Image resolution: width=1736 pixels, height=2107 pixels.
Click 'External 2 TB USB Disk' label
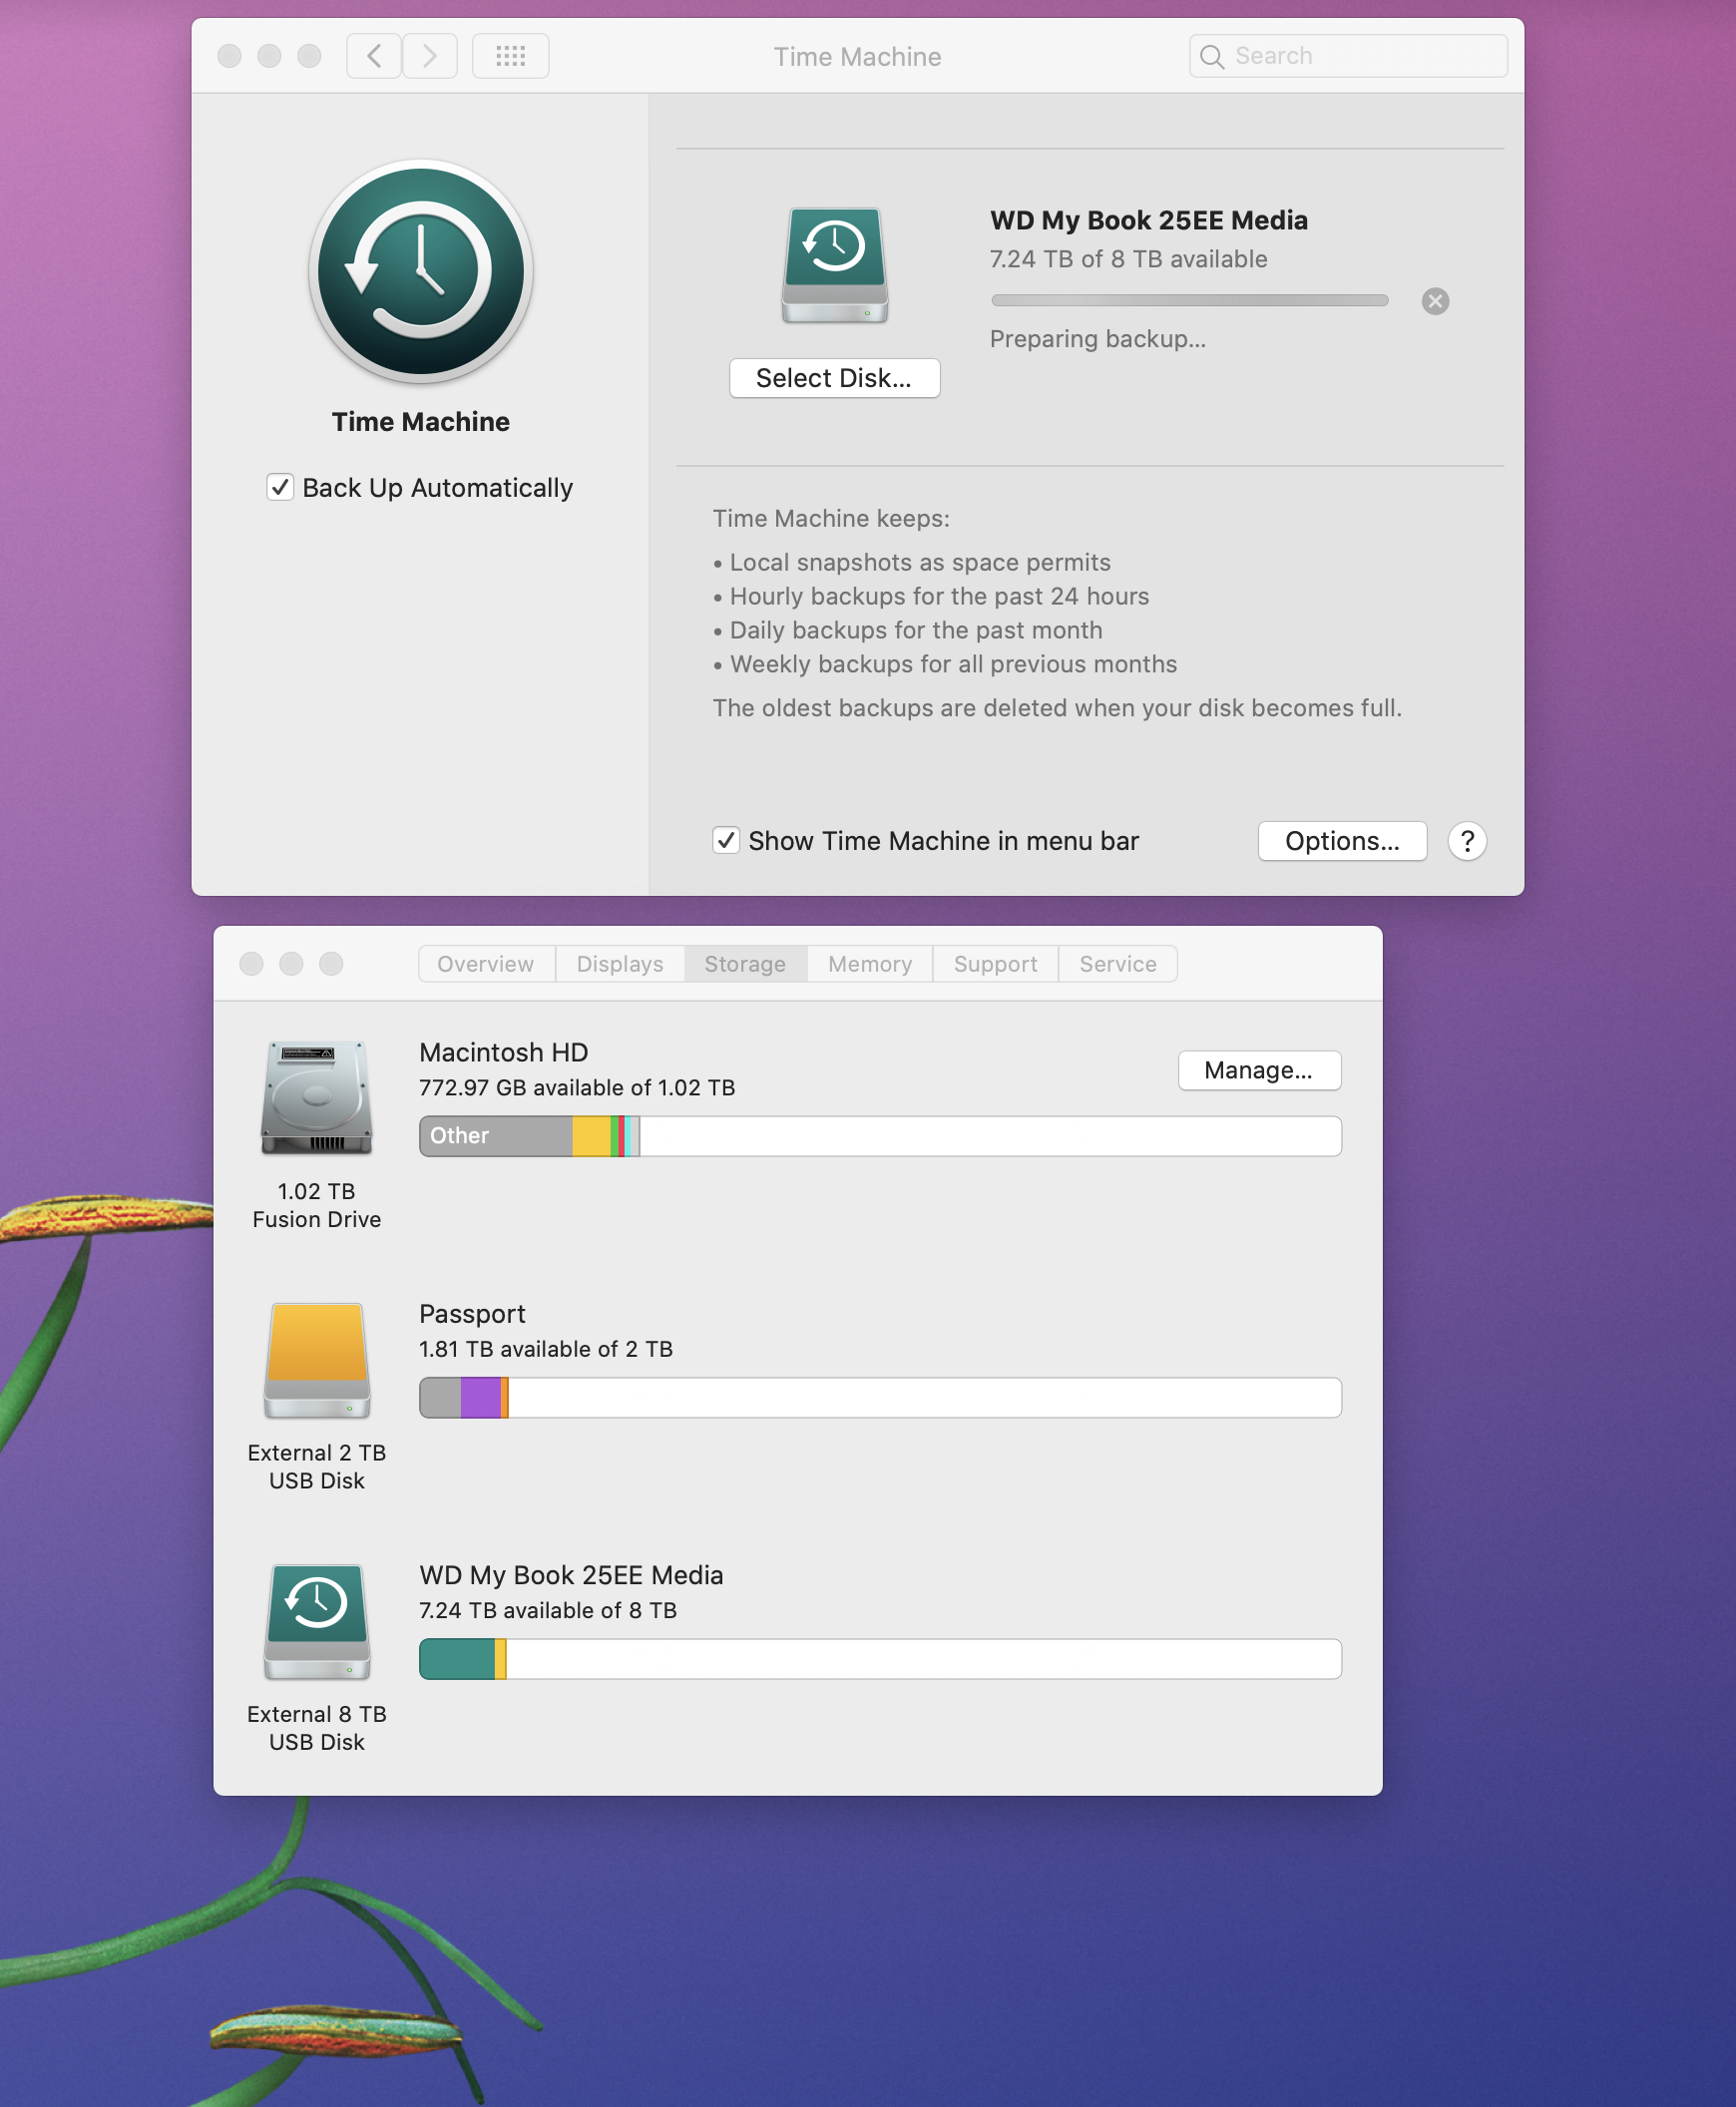pyautogui.click(x=317, y=1466)
